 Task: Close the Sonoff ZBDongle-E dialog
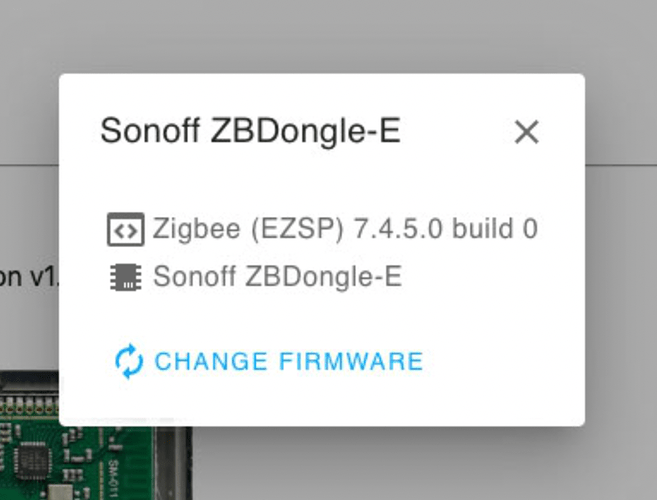click(526, 131)
